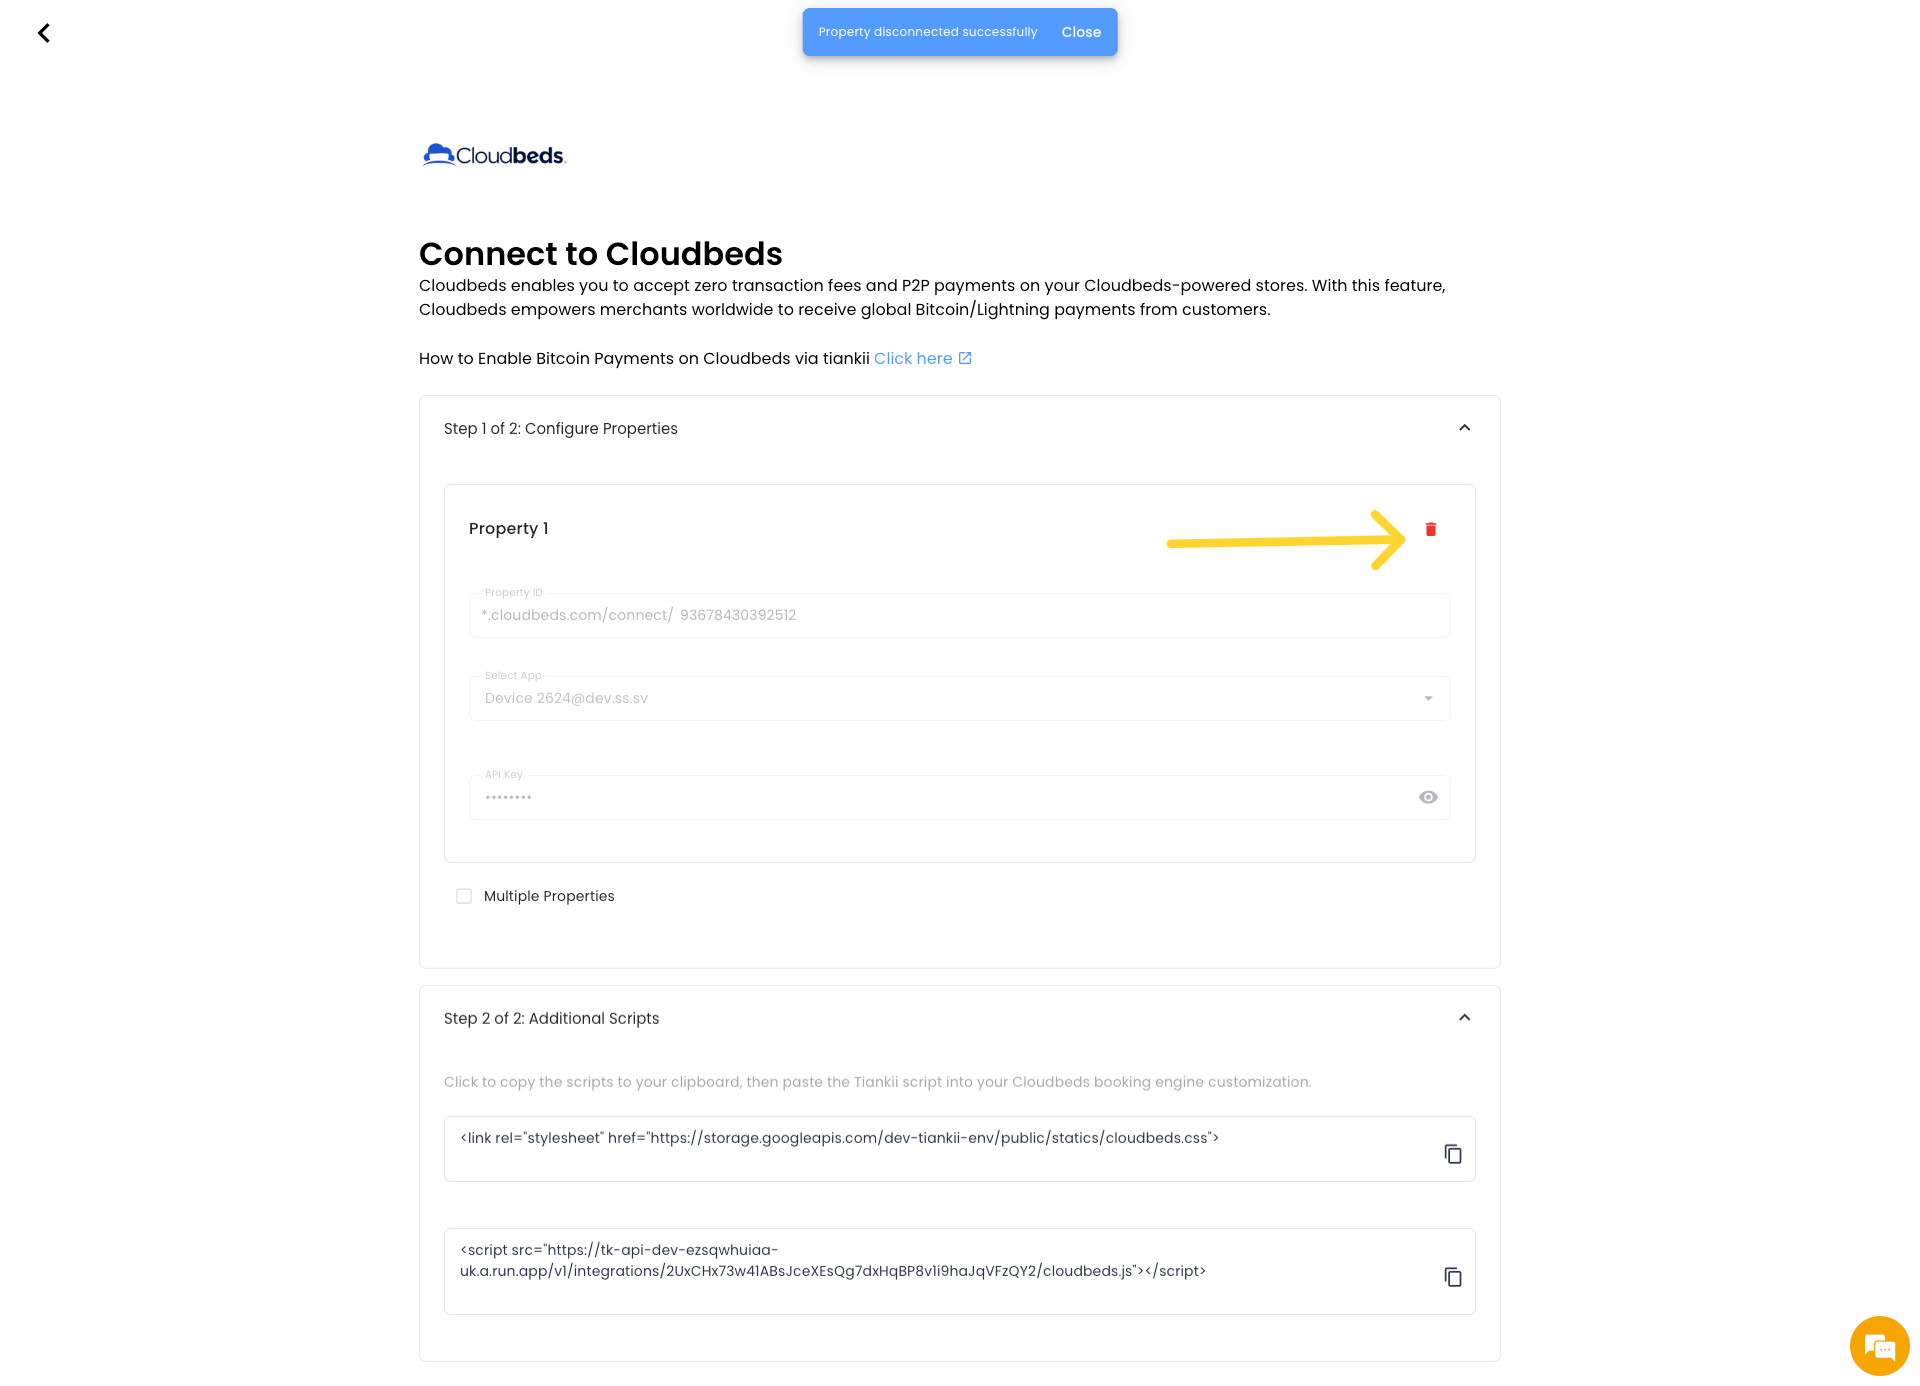Enable the Multiple Properties checkbox

click(464, 896)
